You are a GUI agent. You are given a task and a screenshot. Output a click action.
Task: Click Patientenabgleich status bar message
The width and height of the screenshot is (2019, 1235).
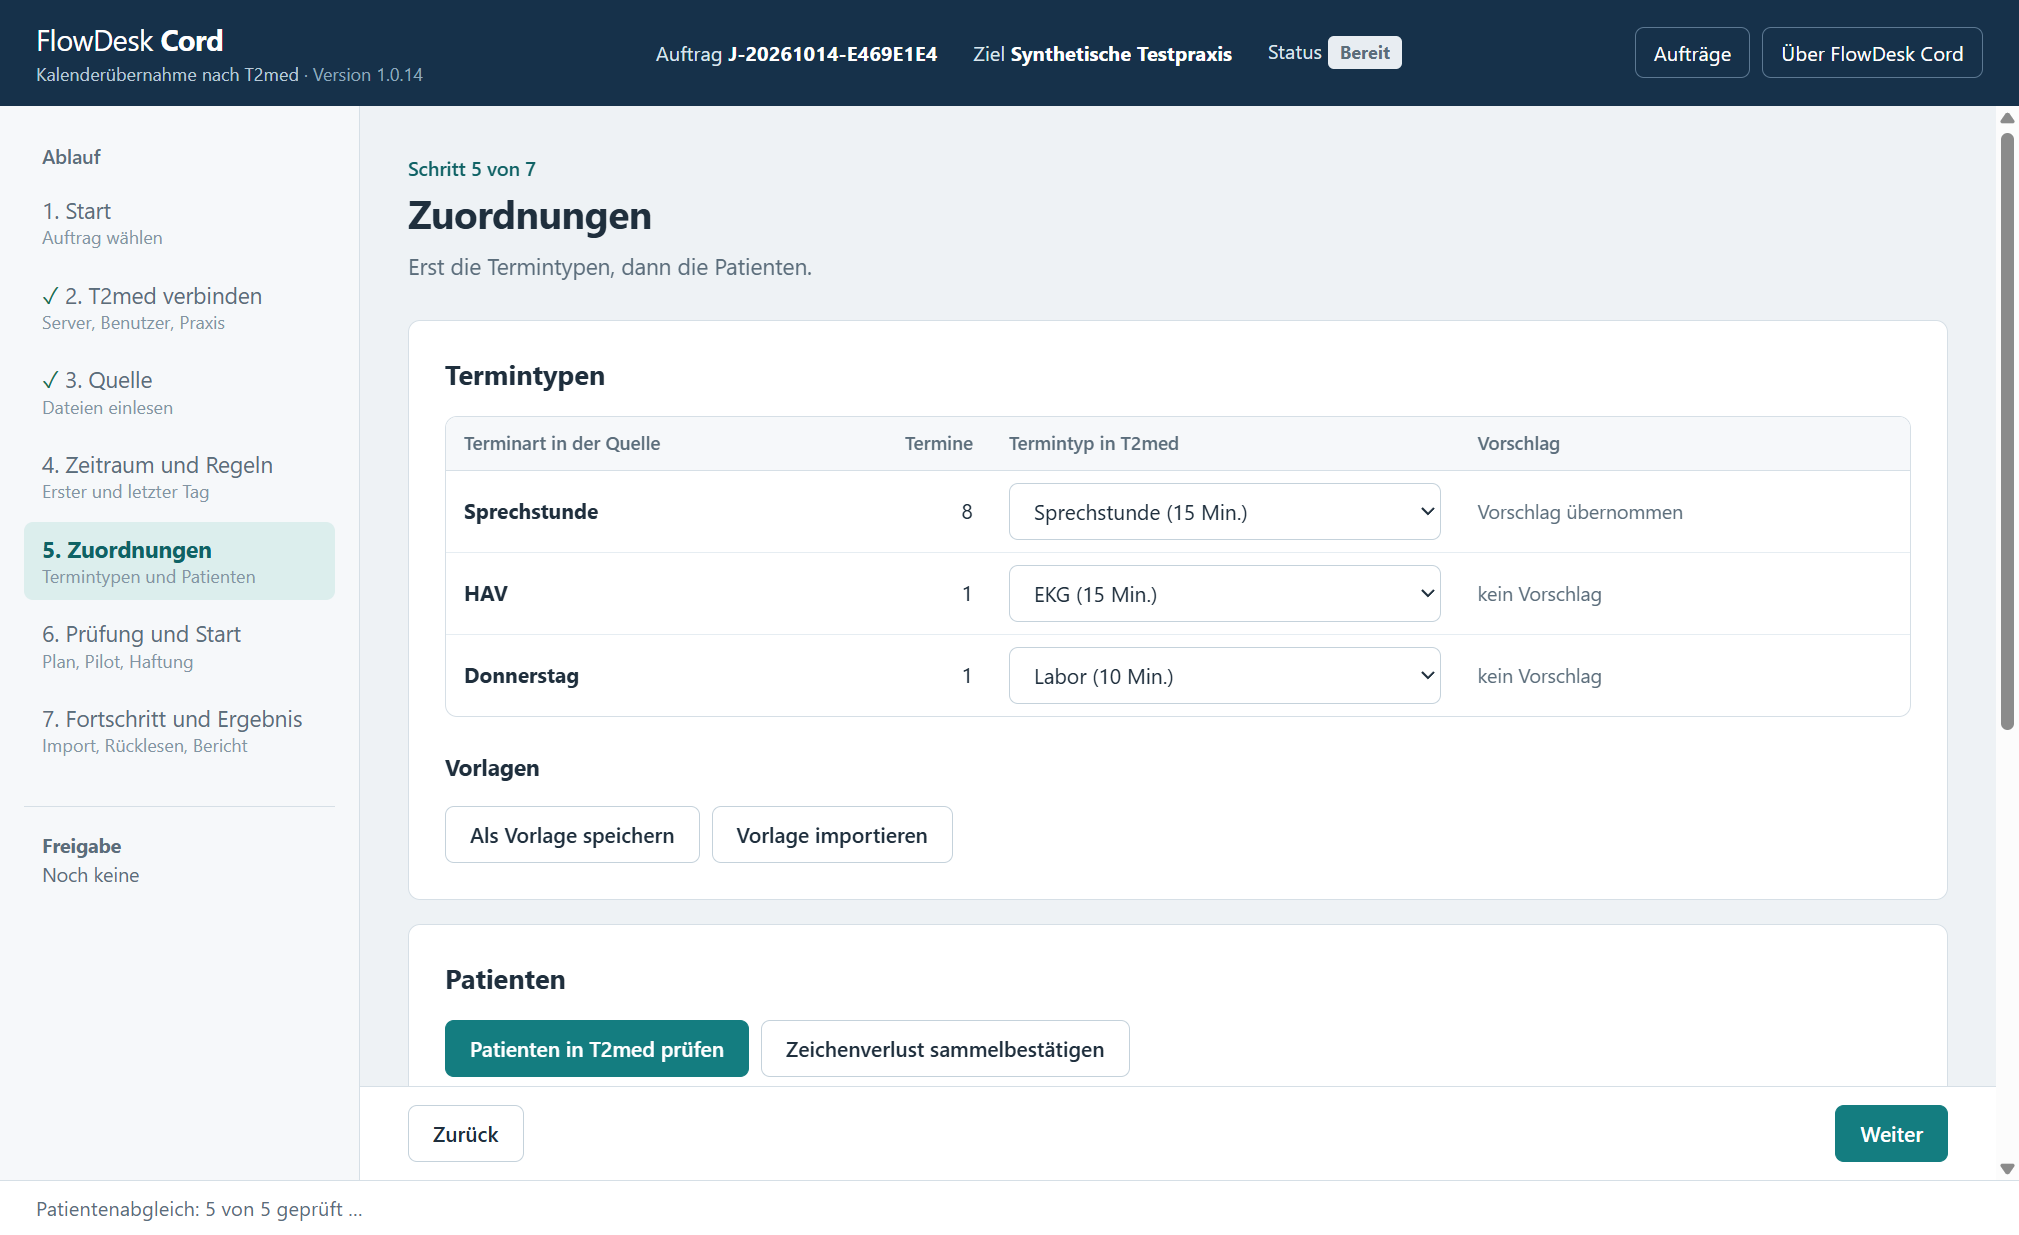199,1209
